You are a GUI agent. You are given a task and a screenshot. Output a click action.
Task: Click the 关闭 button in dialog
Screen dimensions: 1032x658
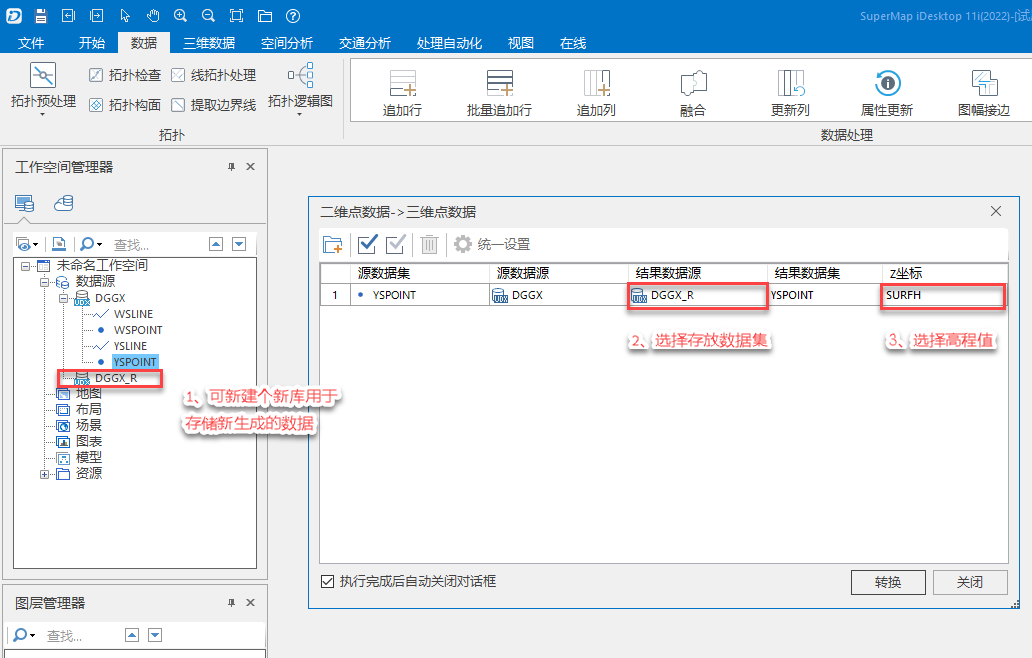click(x=969, y=582)
